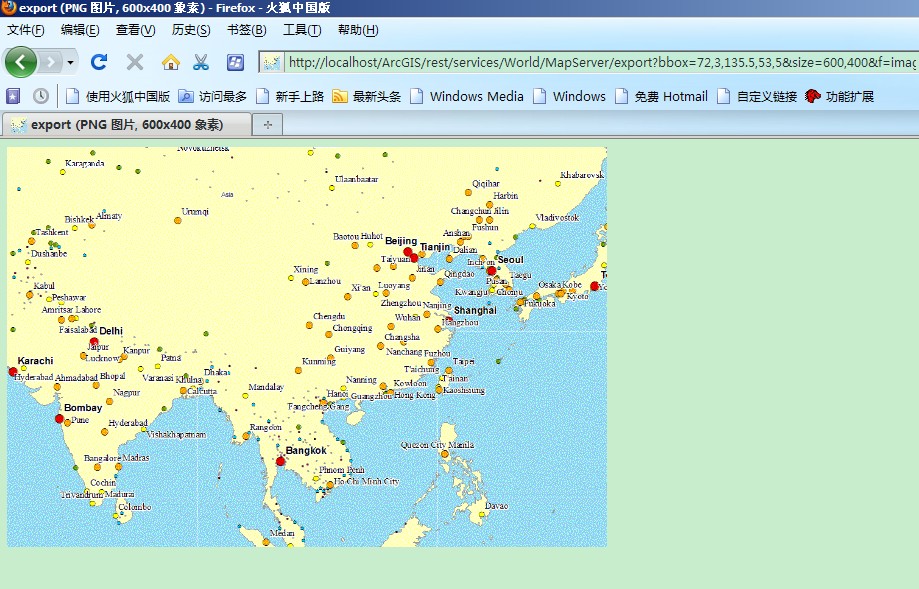Open the 书签 (Bookmarks) menu
The image size is (919, 589).
(245, 30)
